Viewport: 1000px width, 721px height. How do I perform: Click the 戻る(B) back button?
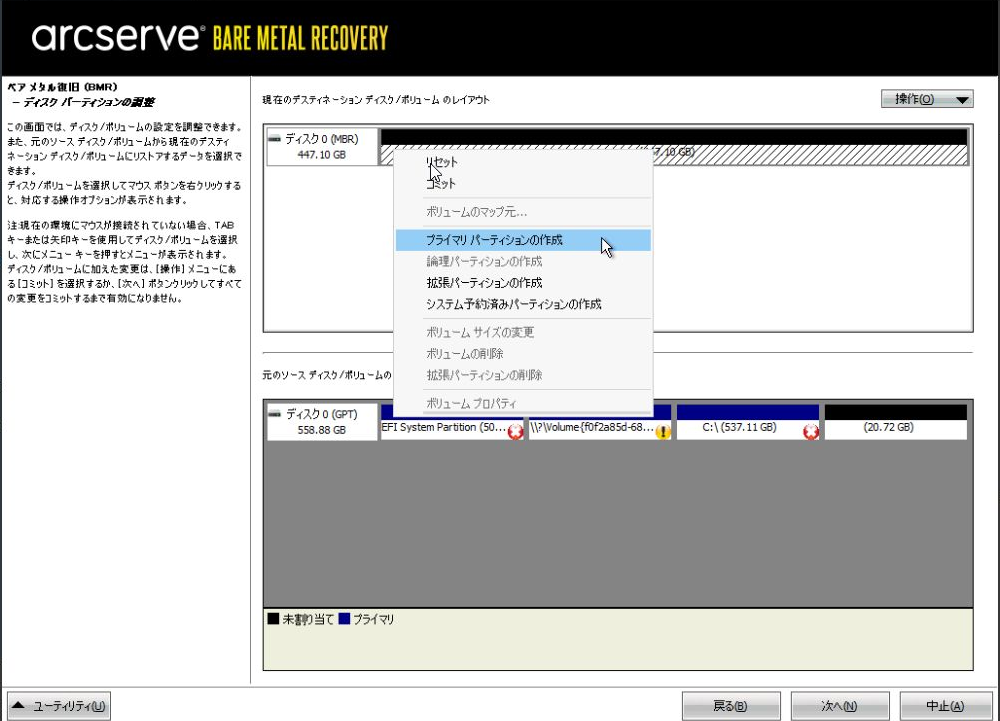pos(731,706)
